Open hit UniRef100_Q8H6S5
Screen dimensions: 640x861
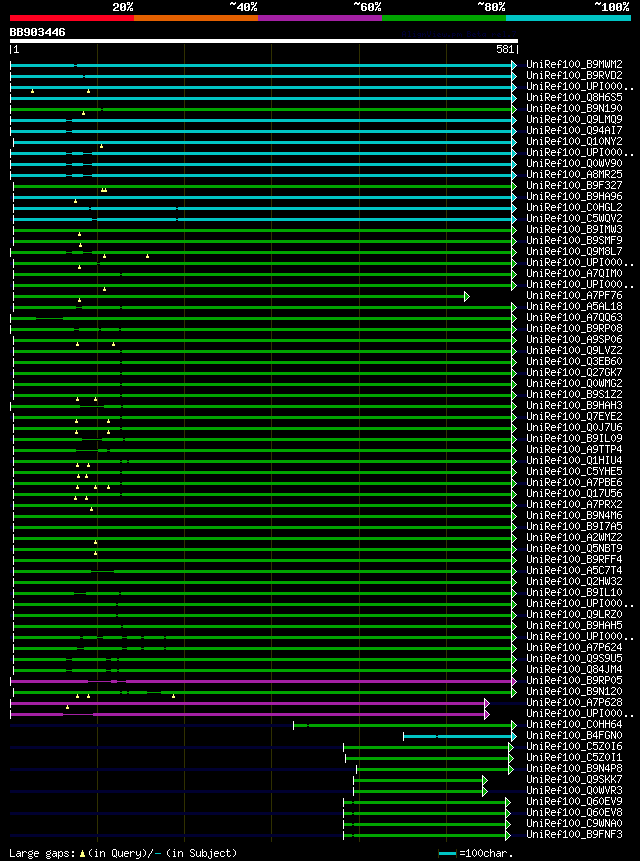point(574,98)
